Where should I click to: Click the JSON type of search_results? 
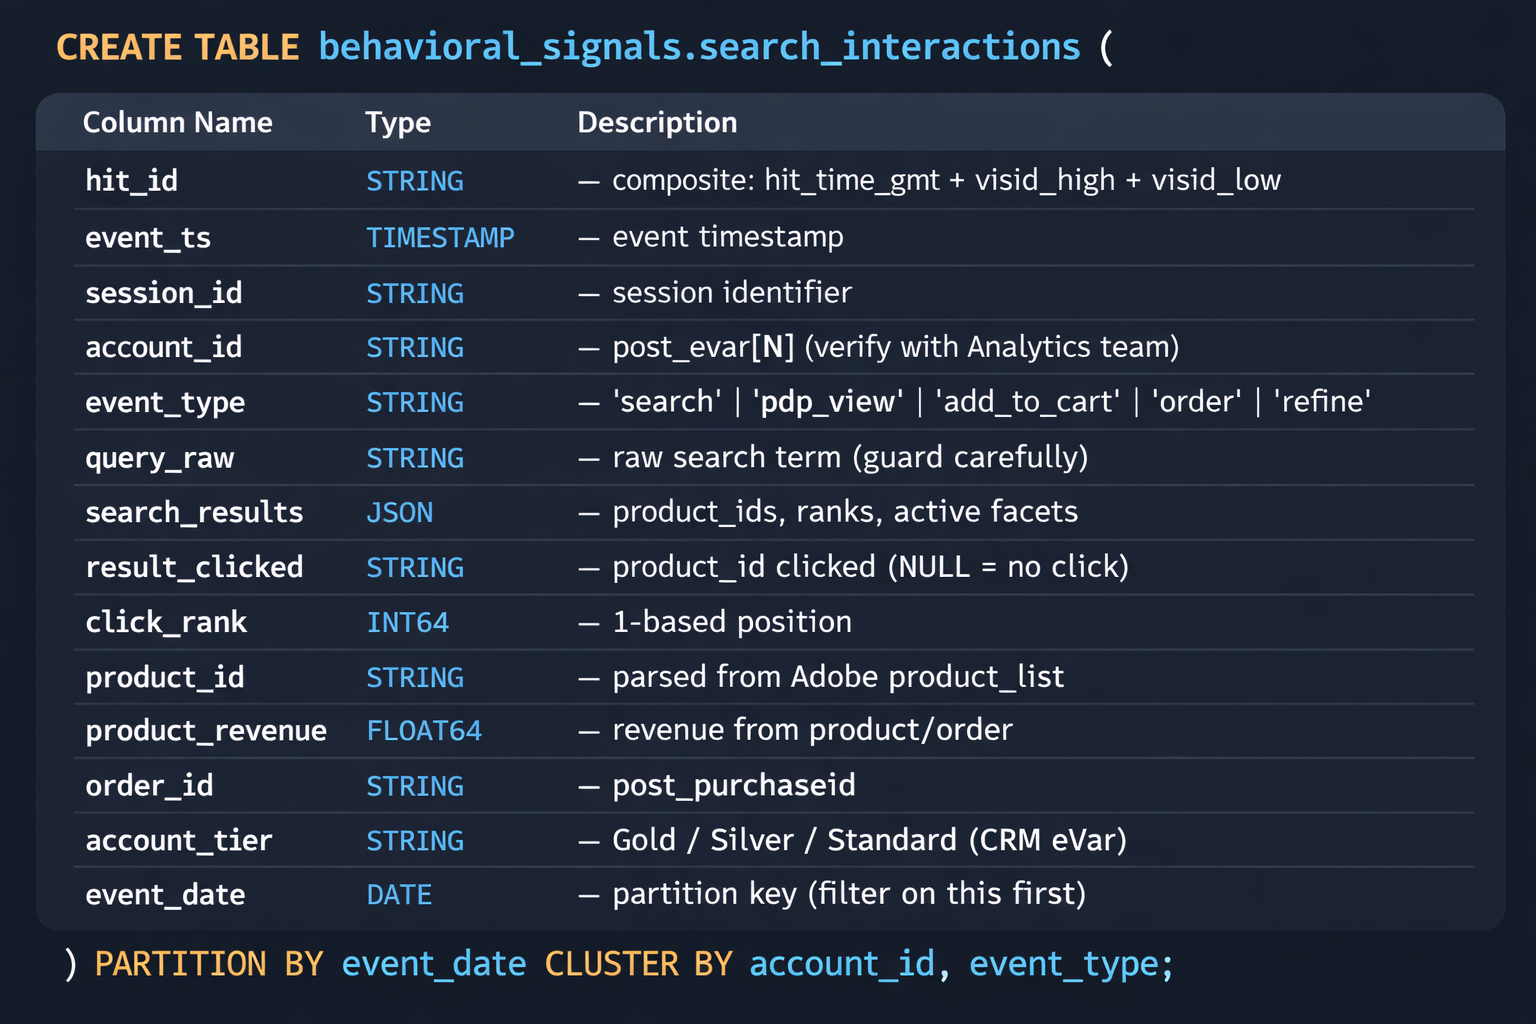(x=399, y=513)
